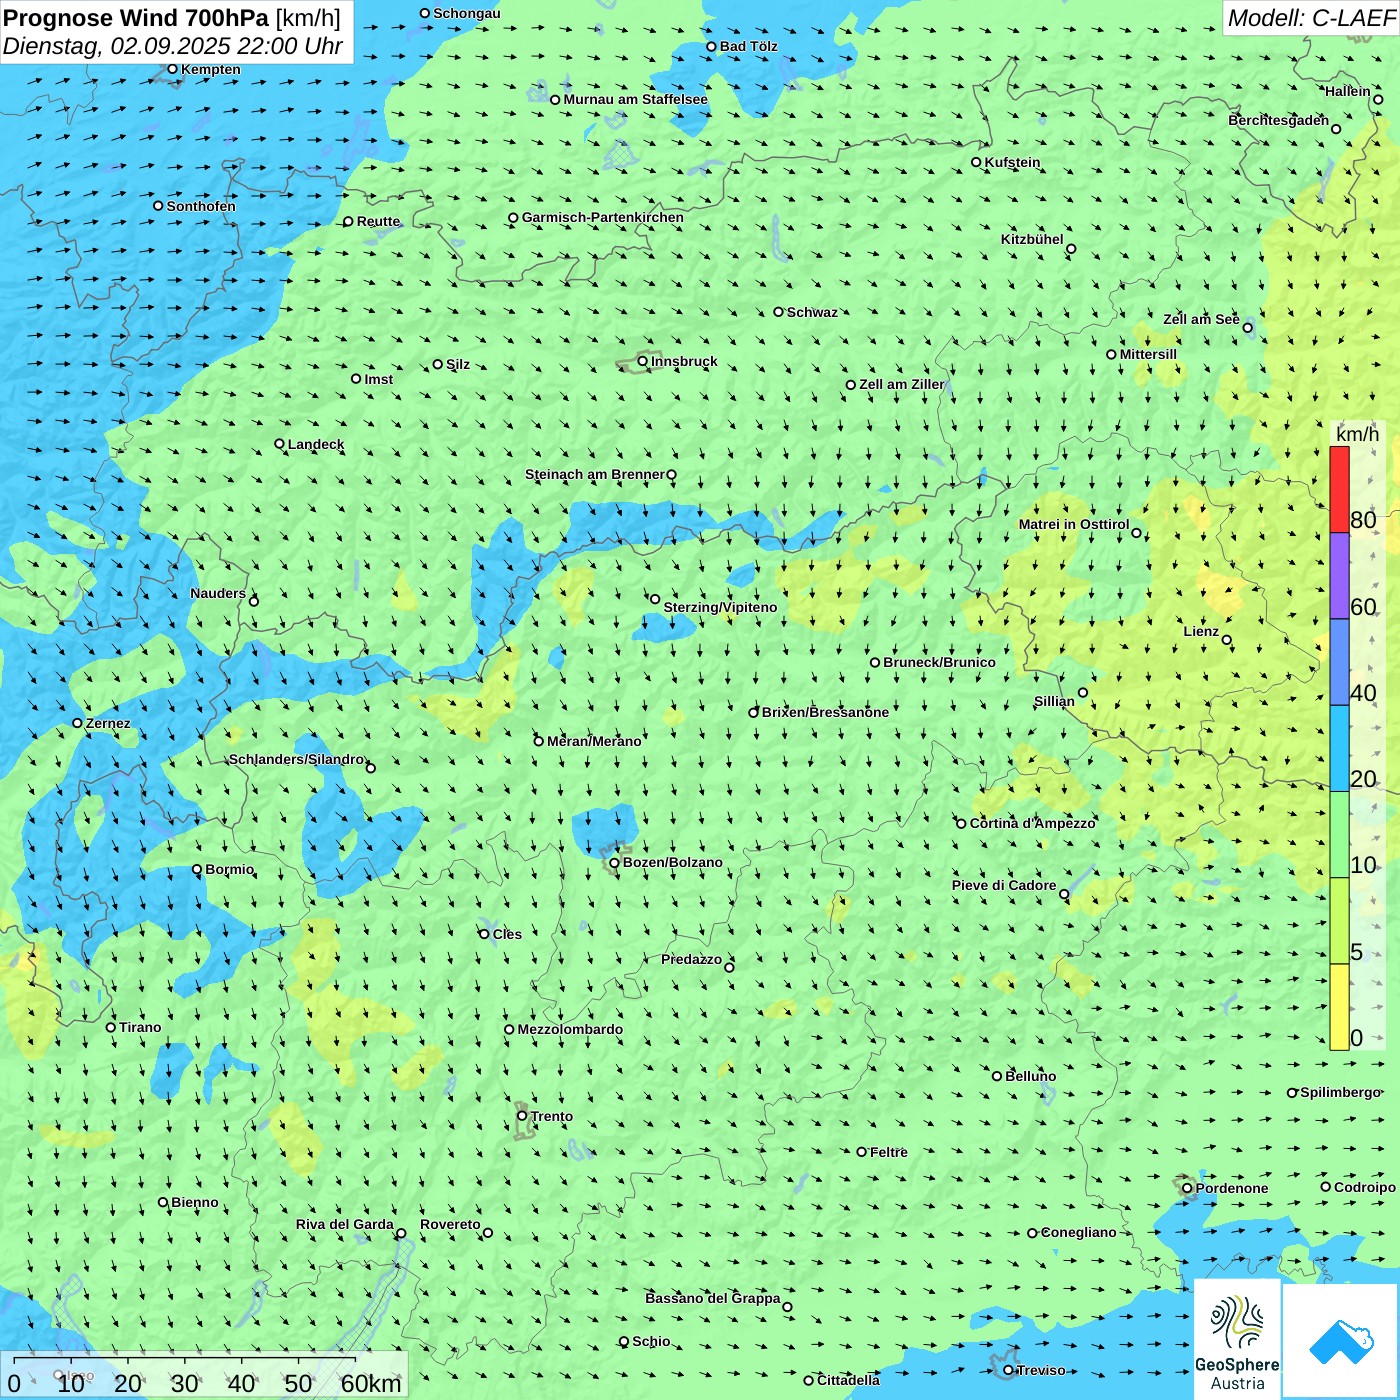Click the blue cloud logo in the corner
The width and height of the screenshot is (1400, 1400).
[1340, 1341]
